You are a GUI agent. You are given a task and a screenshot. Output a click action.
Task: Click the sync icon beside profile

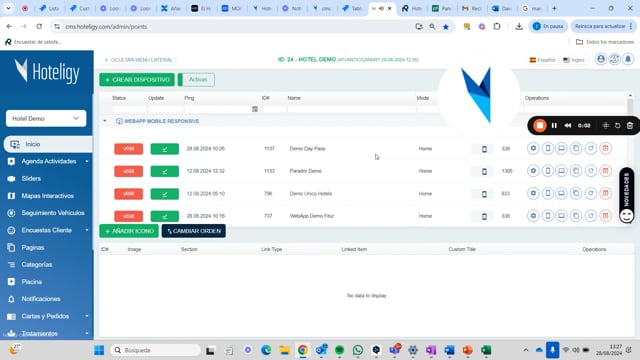[614, 59]
